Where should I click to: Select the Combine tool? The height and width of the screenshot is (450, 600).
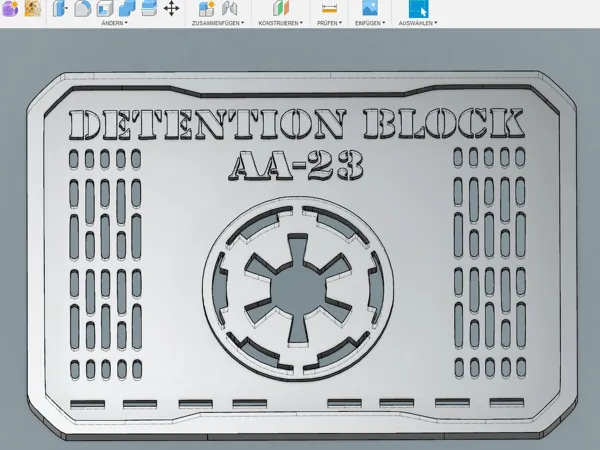coord(127,8)
